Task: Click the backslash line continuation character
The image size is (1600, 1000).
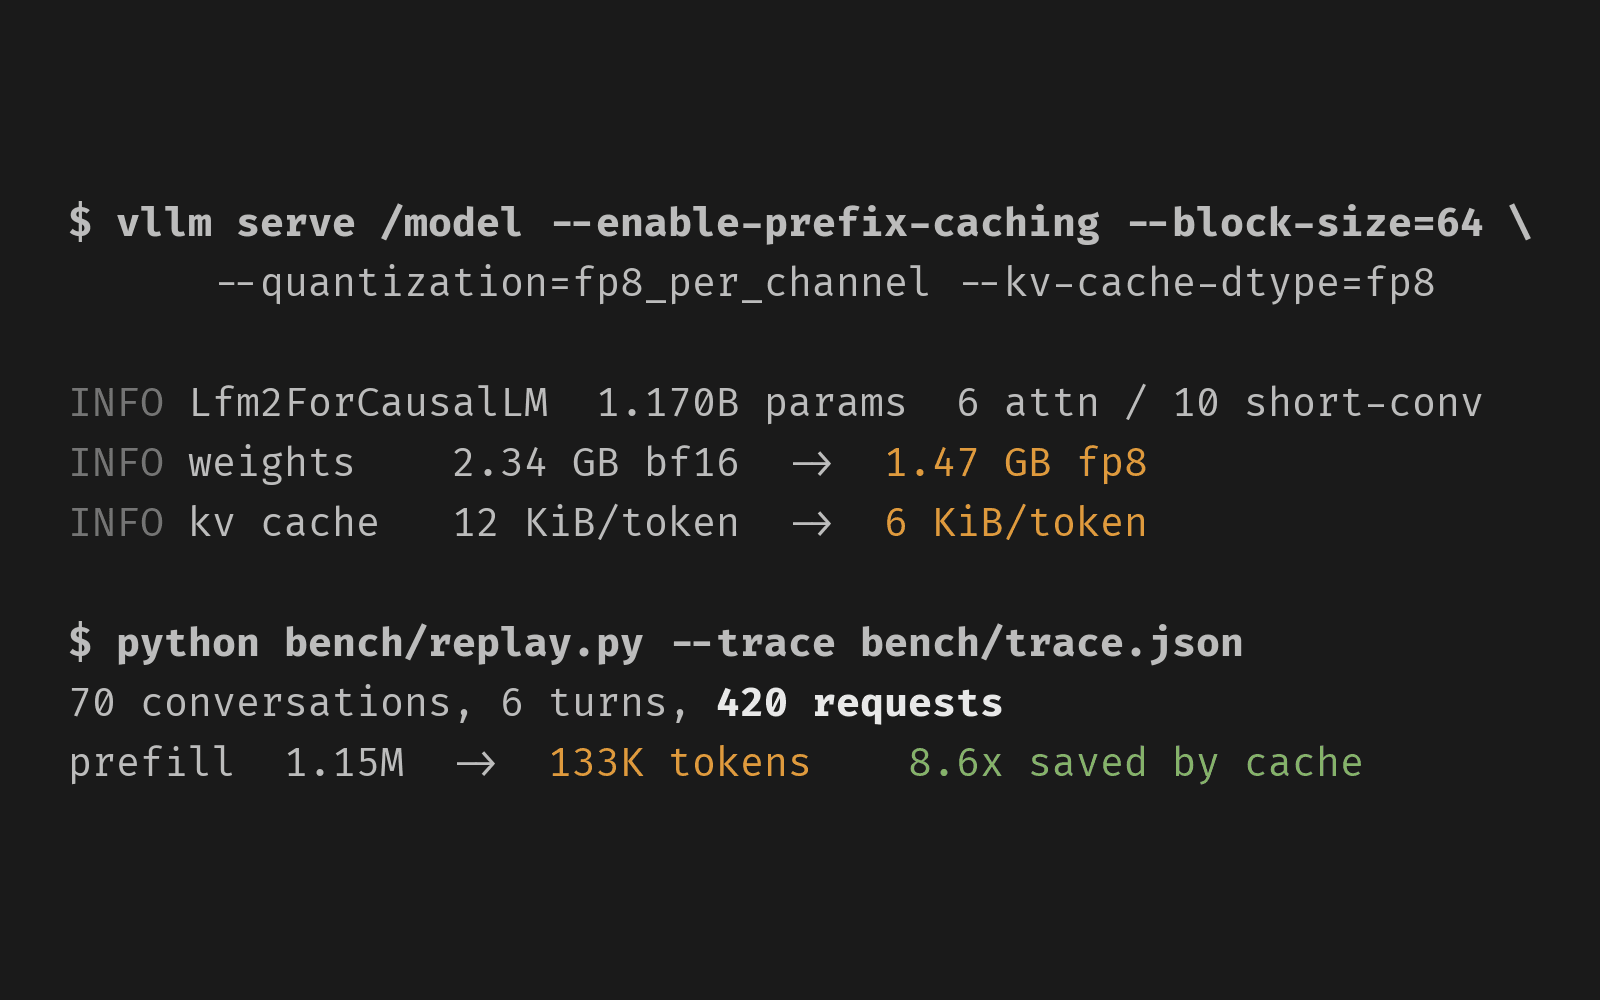Action: pos(1521,222)
